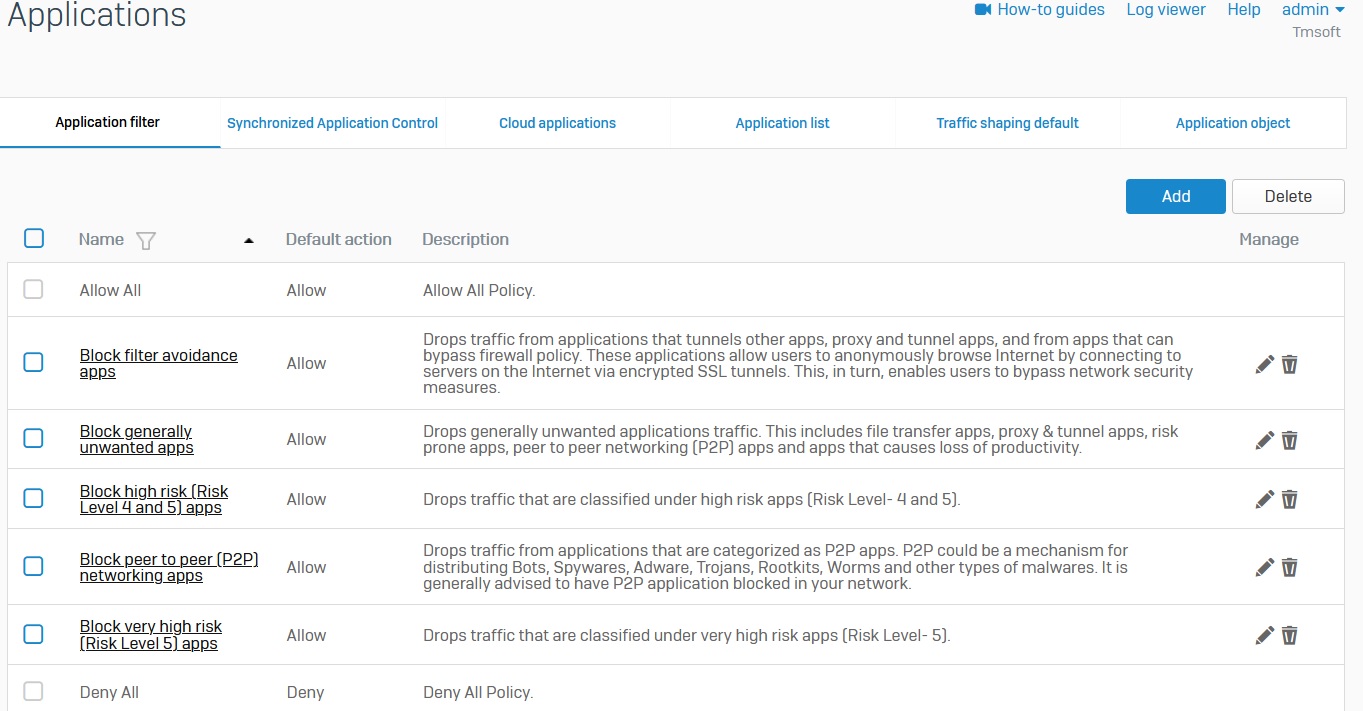
Task: Edit the Block peer to peer networking apps
Action: click(x=1264, y=567)
